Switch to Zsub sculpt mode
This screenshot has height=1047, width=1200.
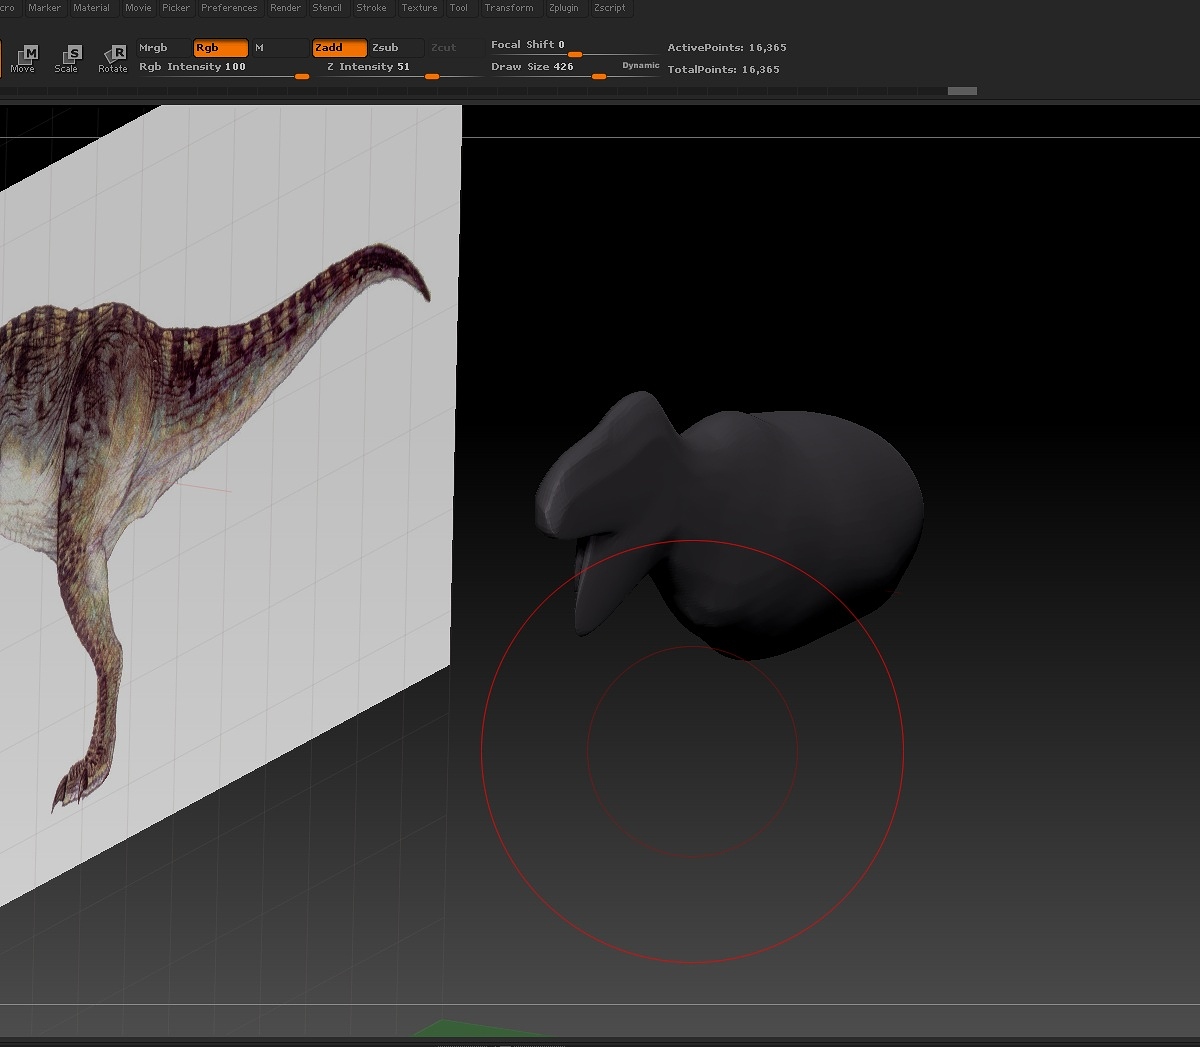click(x=397, y=48)
